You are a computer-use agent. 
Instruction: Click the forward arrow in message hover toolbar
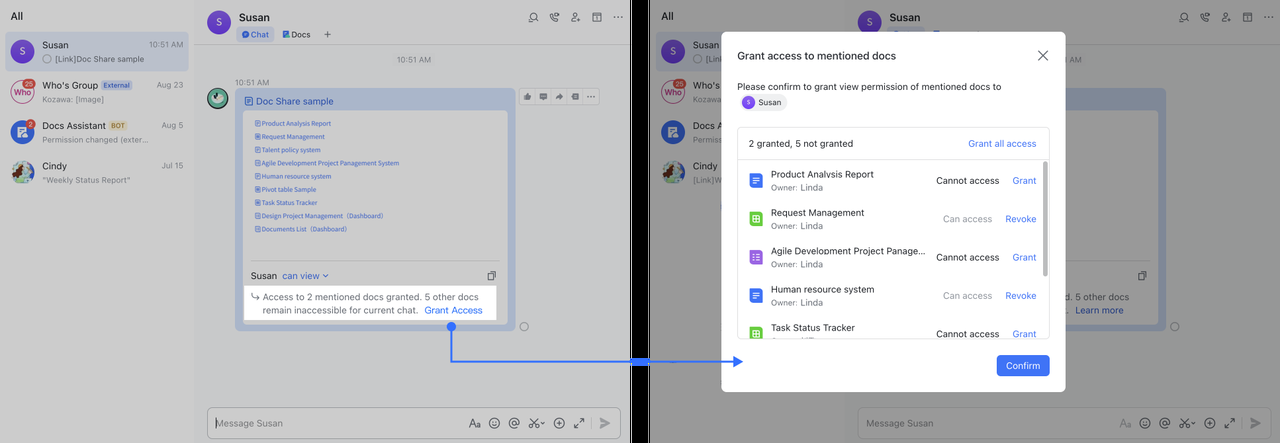click(559, 97)
